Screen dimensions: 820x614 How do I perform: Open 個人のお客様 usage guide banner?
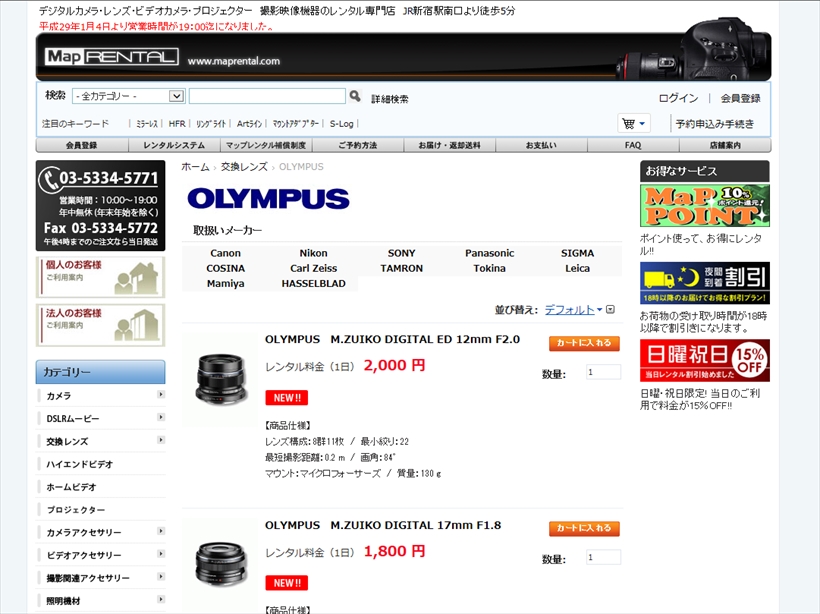100,277
